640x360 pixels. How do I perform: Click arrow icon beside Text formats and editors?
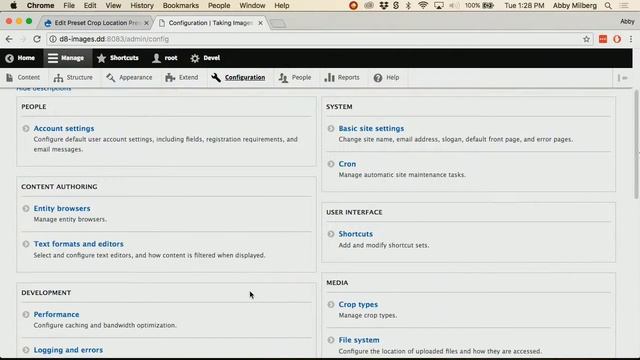coord(26,244)
